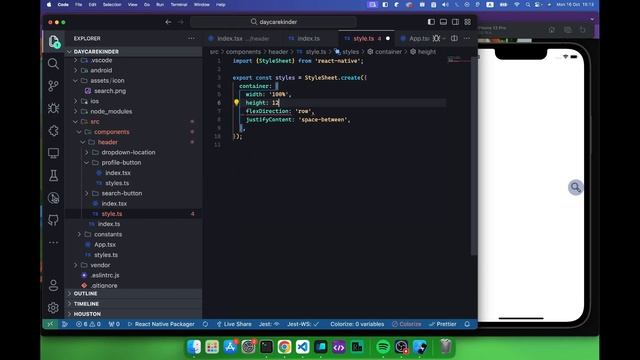Open the Manage gear menu
Screen dimensions: 640x360
pyautogui.click(x=53, y=307)
